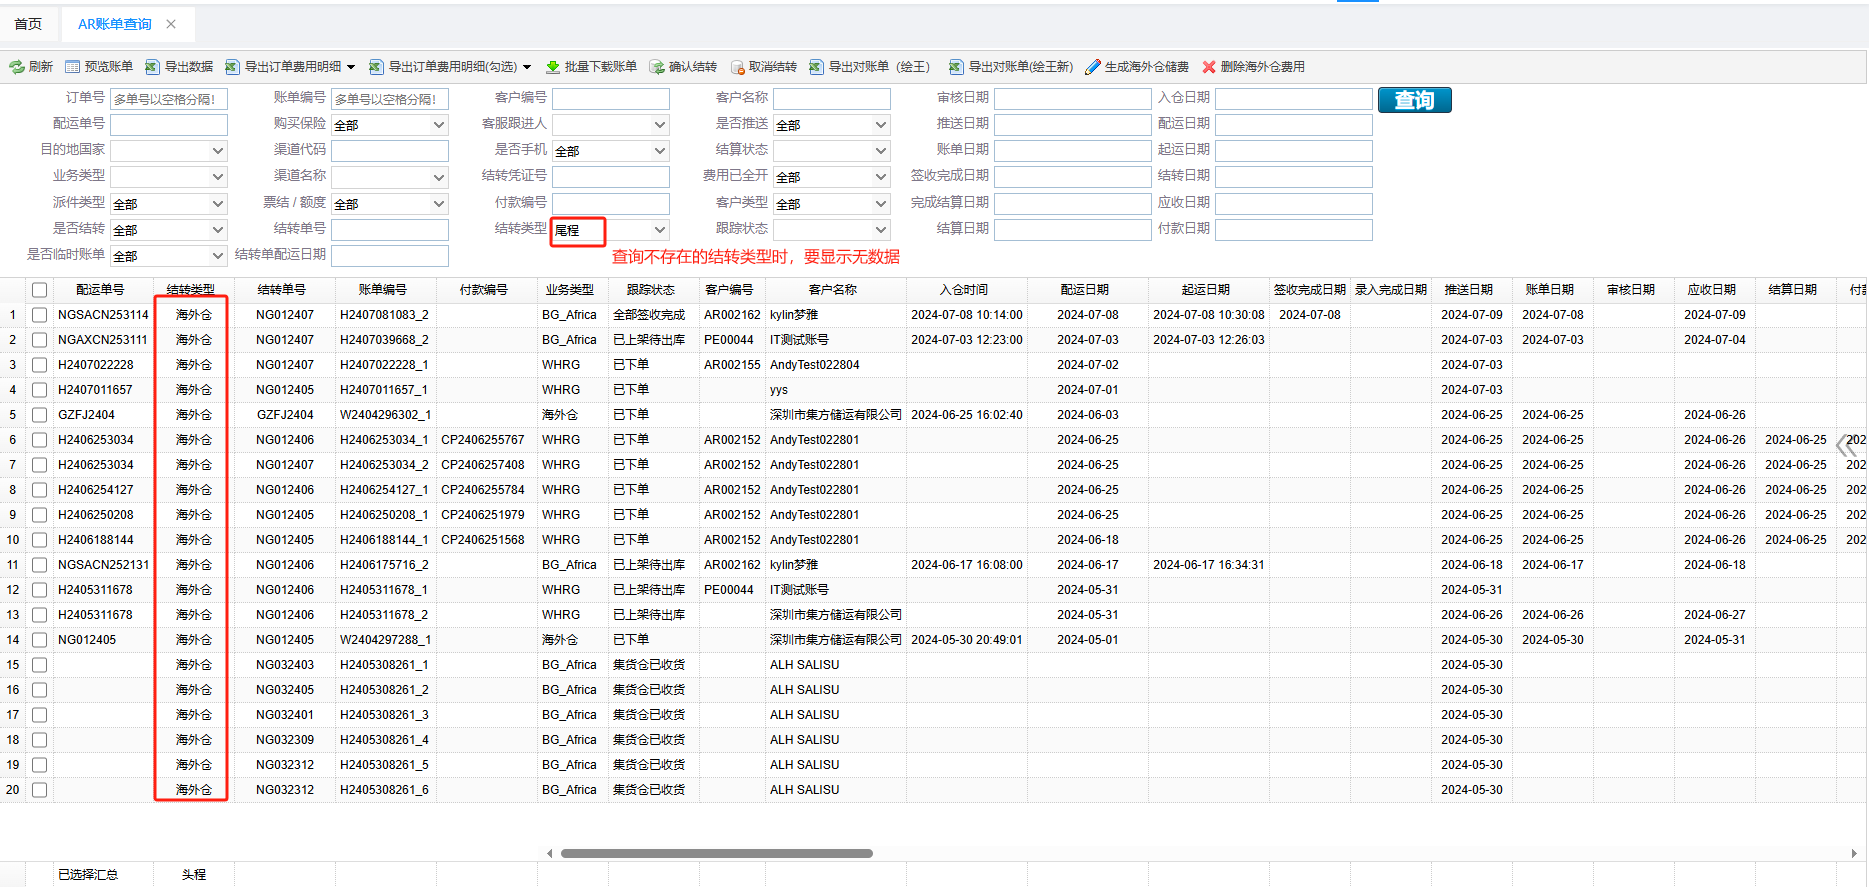Click the blue 查询 button
This screenshot has height=887, width=1872.
point(1413,100)
